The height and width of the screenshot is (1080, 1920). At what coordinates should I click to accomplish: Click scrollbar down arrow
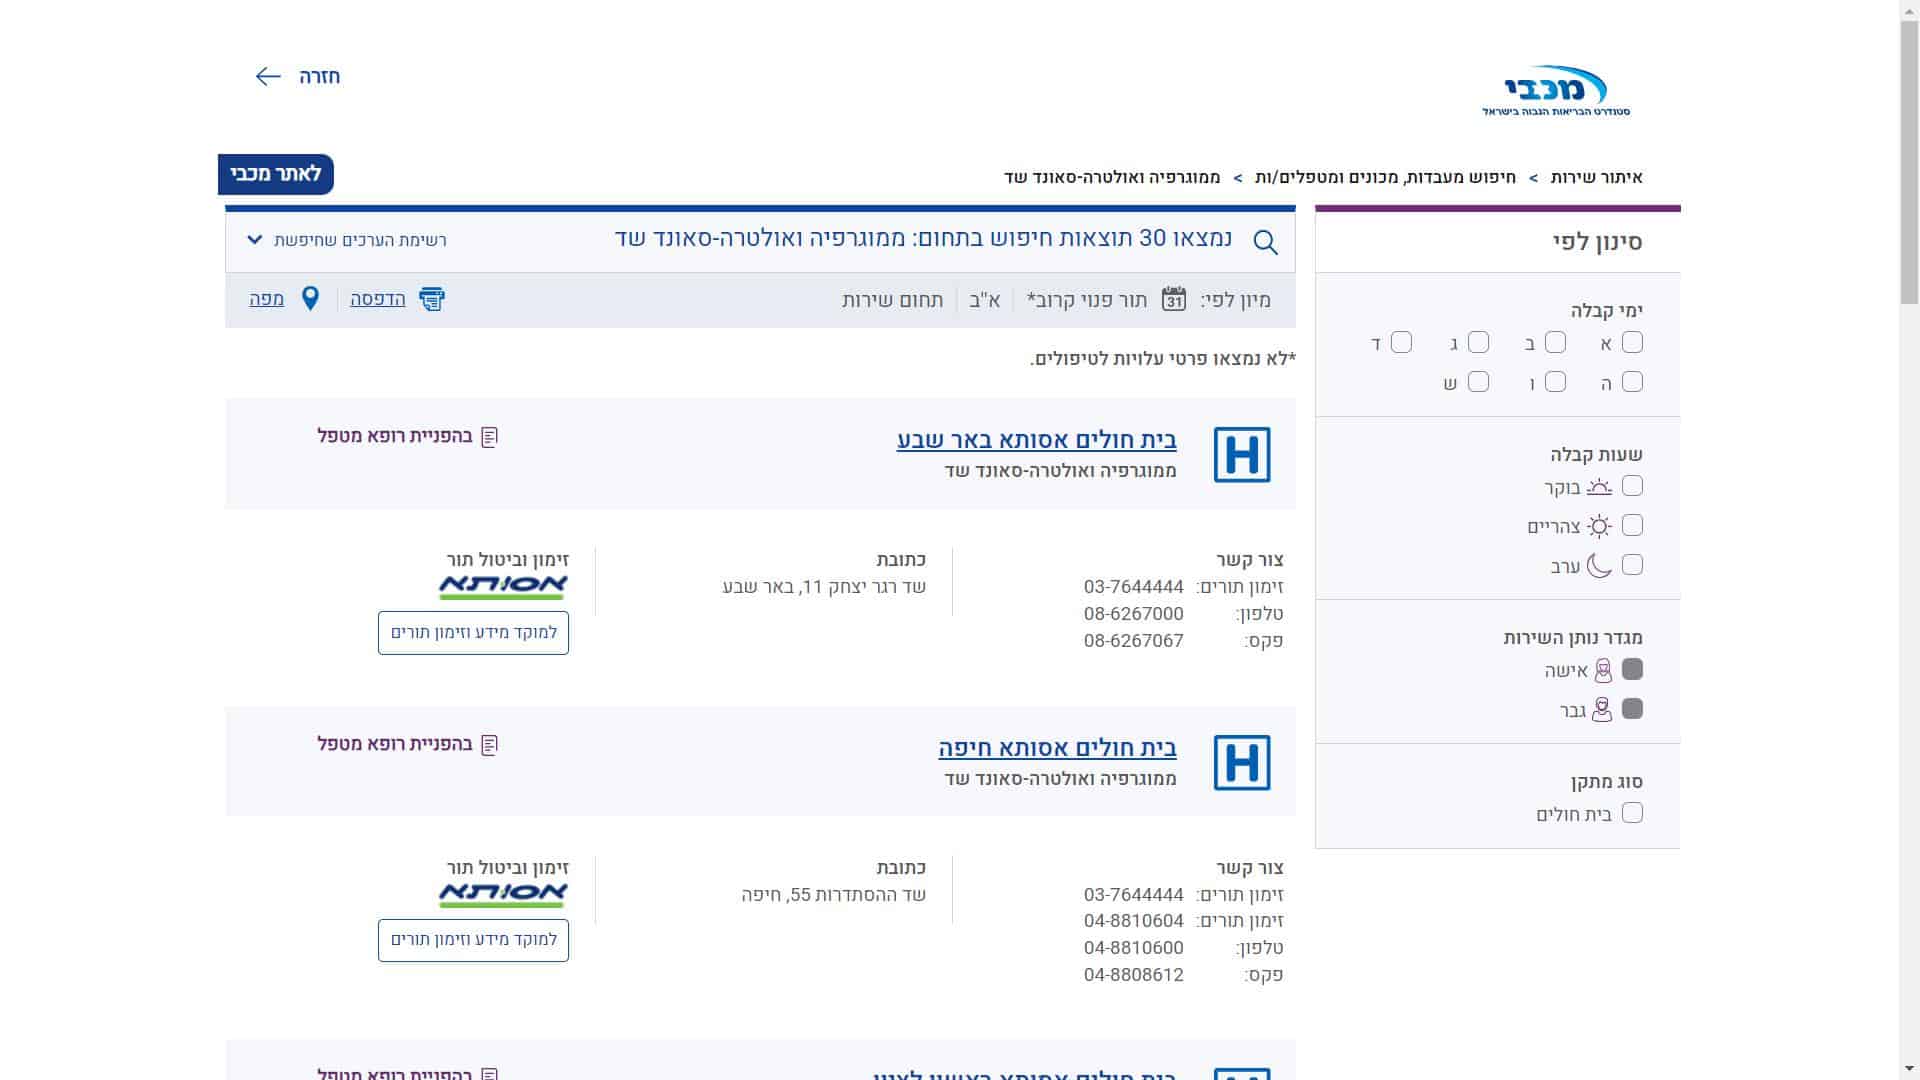click(x=1909, y=1070)
